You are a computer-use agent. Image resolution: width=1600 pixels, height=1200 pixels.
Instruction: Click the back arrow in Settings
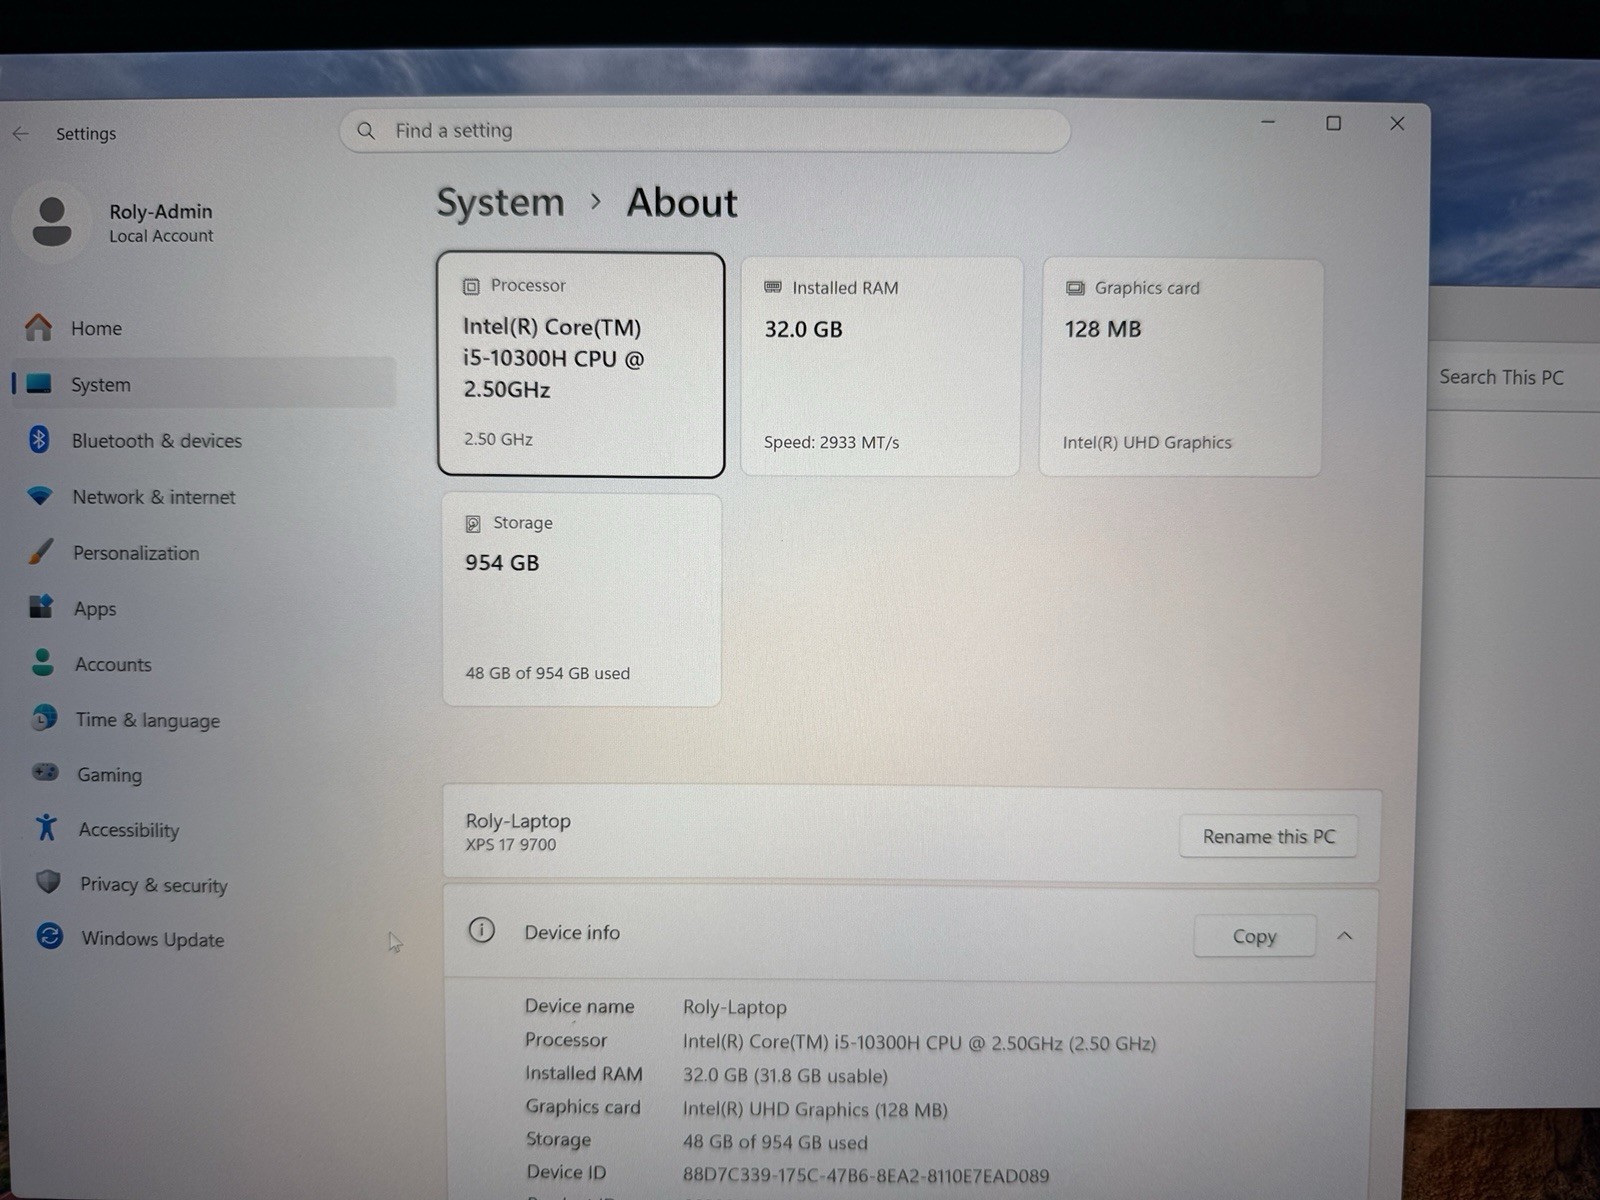point(20,133)
